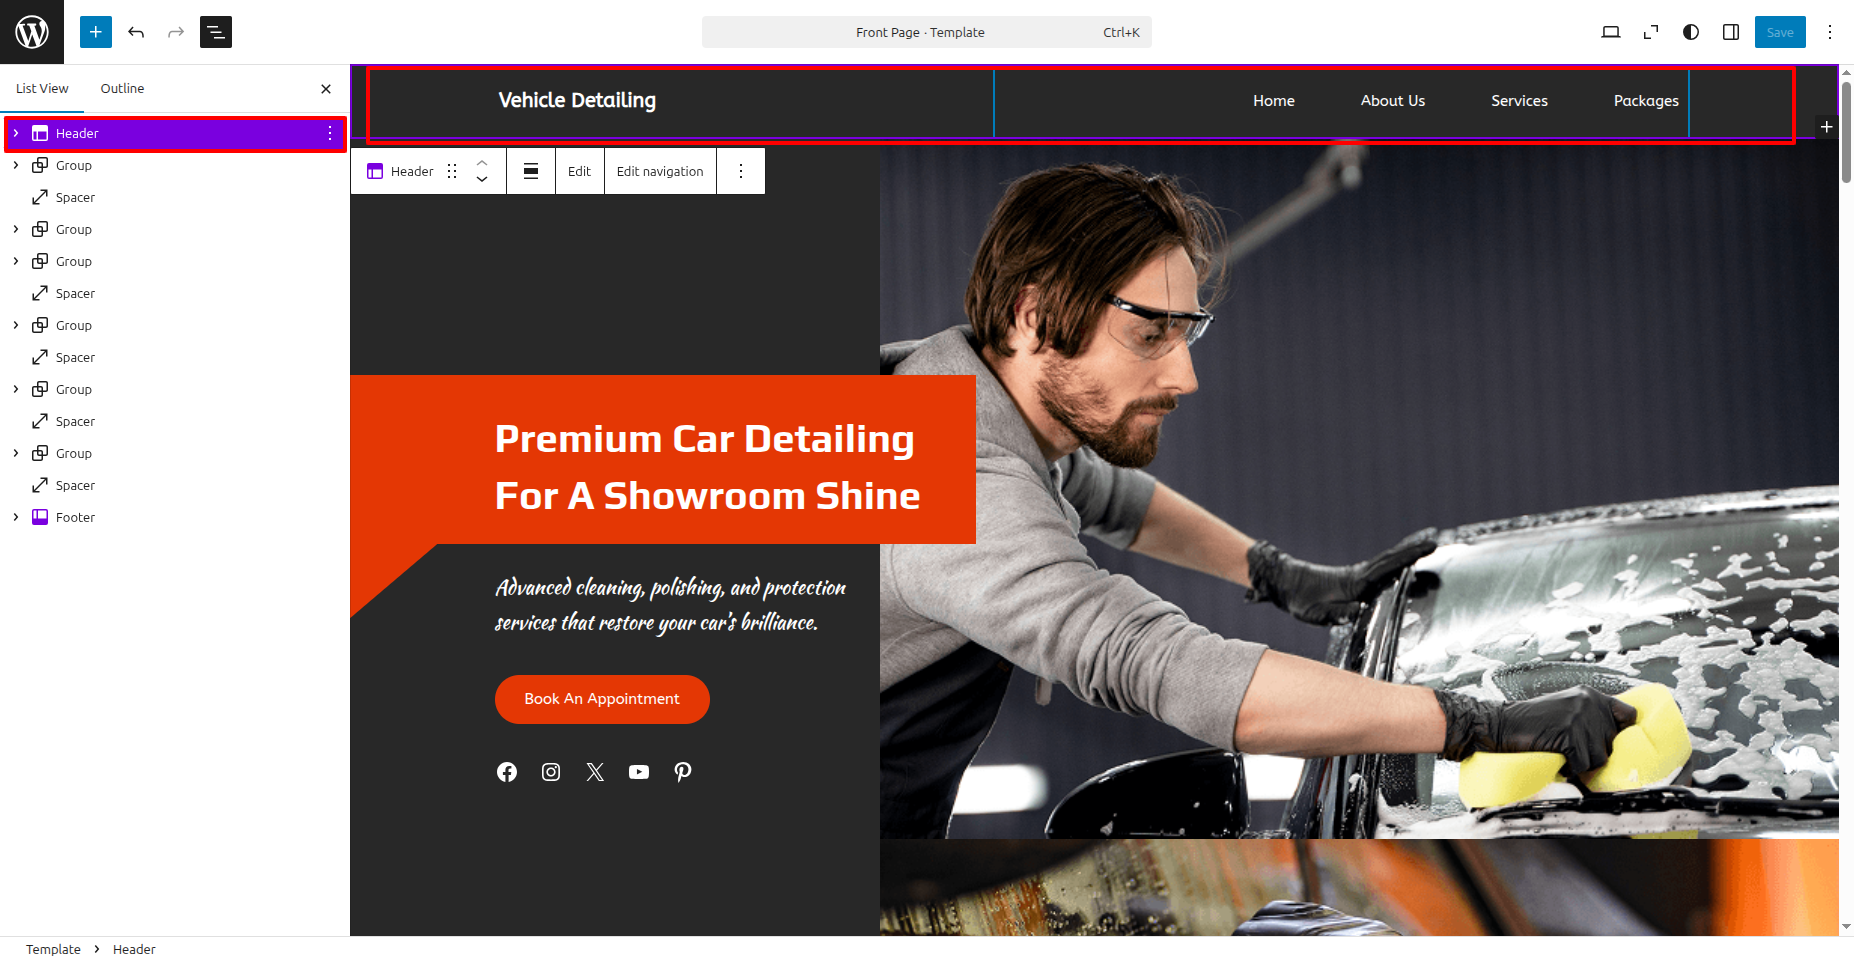The height and width of the screenshot is (961, 1854).
Task: Open the Header block toolbar options menu
Action: coord(741,171)
